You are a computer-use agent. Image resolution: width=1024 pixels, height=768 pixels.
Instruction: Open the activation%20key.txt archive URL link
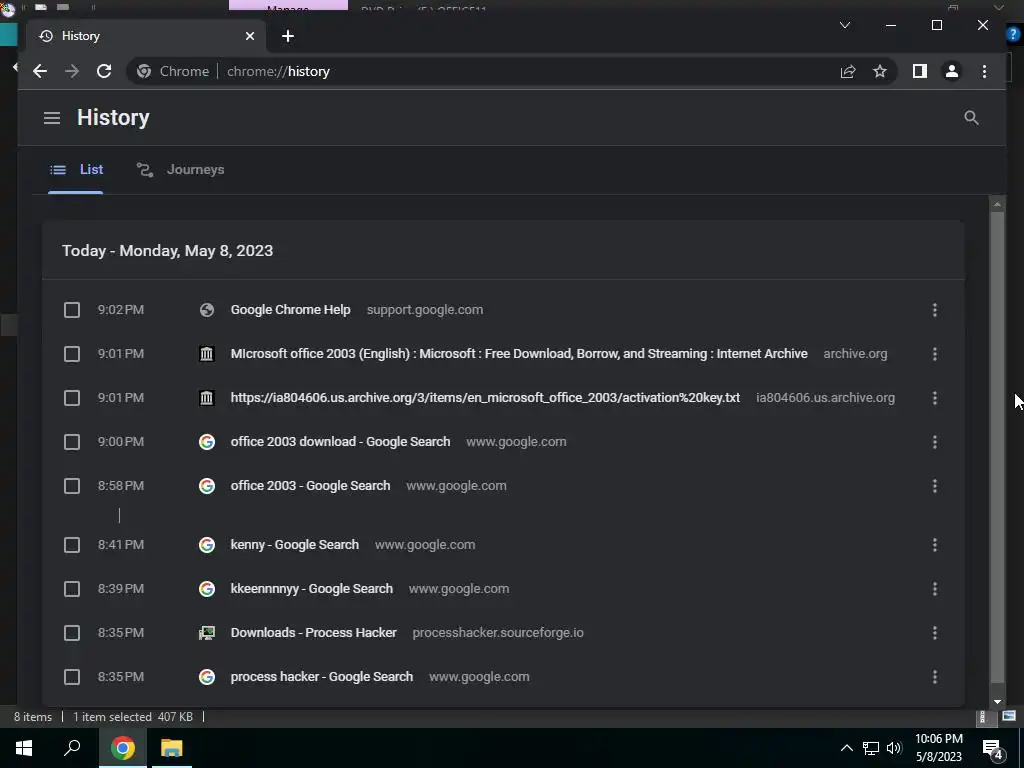(x=485, y=398)
